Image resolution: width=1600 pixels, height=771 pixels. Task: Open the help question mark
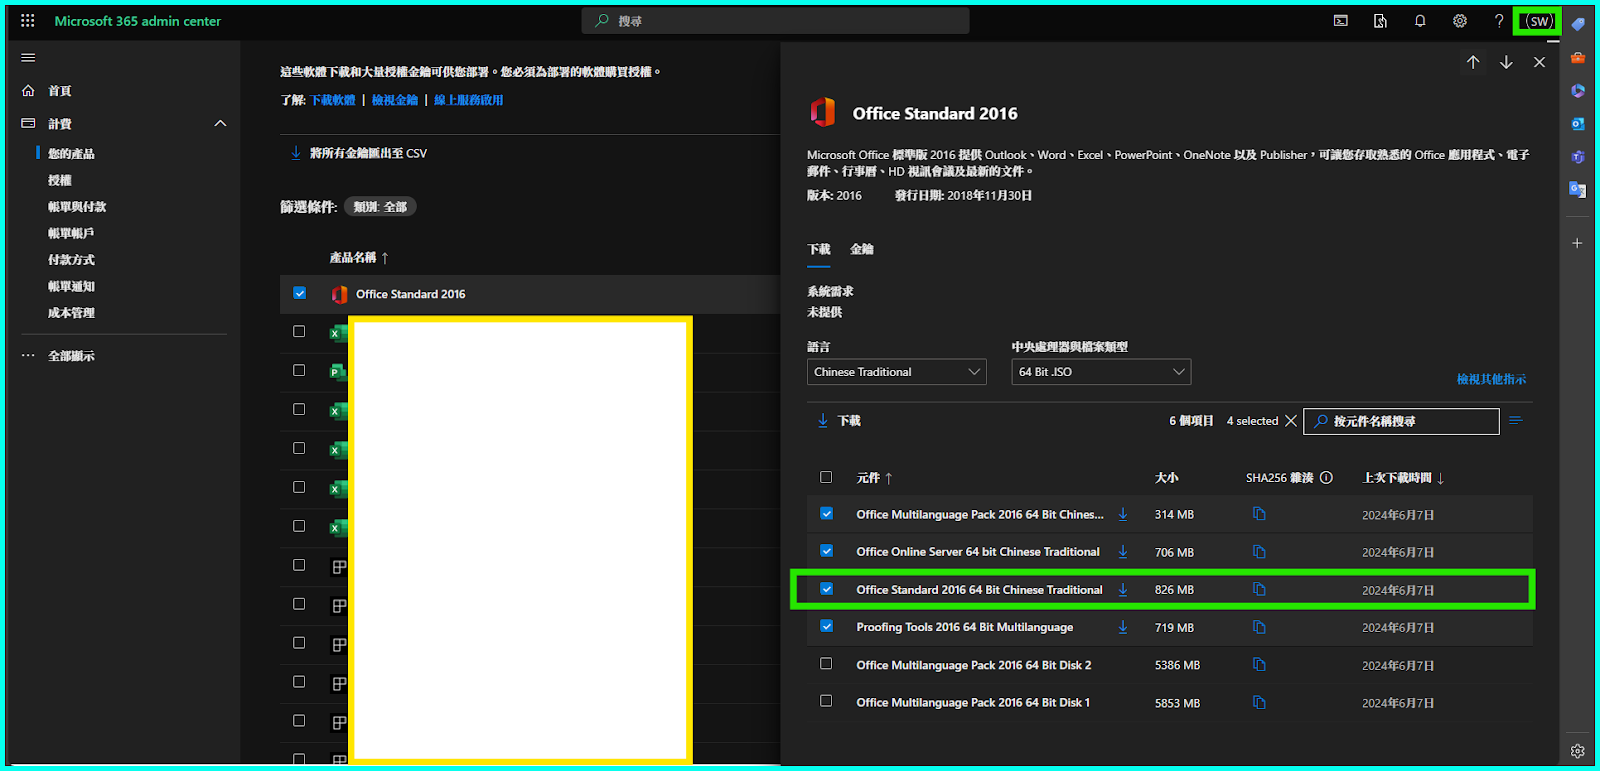[x=1499, y=20]
